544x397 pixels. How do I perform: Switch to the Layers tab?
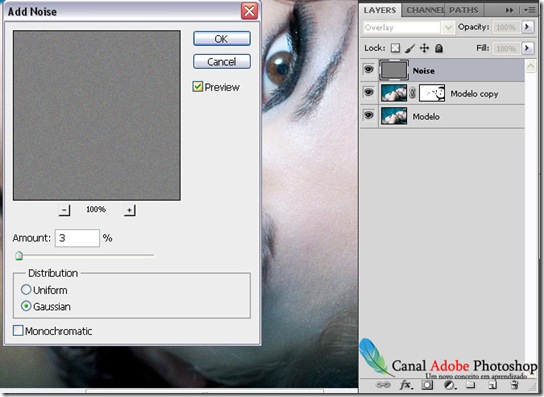pos(380,10)
